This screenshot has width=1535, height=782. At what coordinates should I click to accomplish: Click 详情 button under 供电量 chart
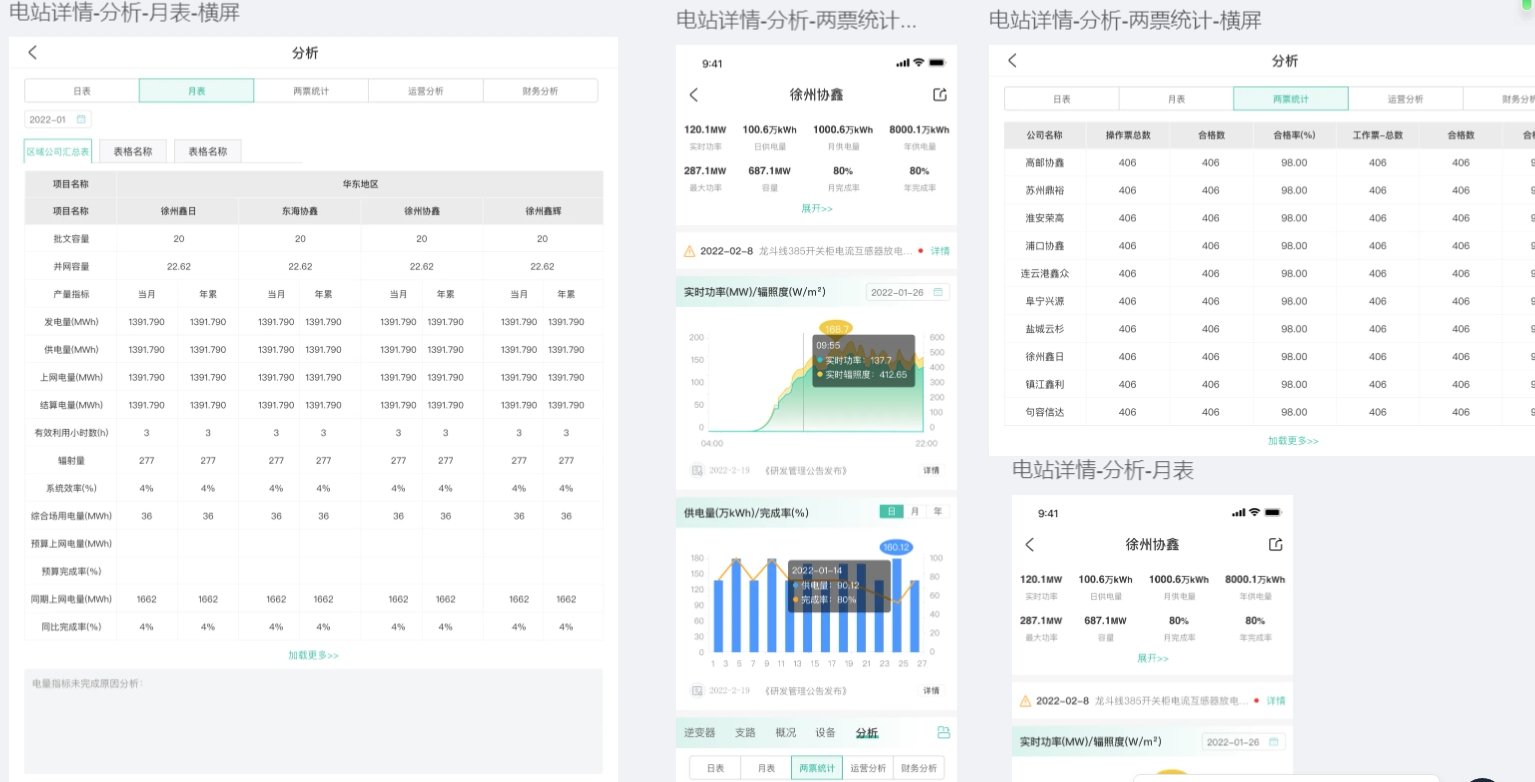[x=931, y=691]
